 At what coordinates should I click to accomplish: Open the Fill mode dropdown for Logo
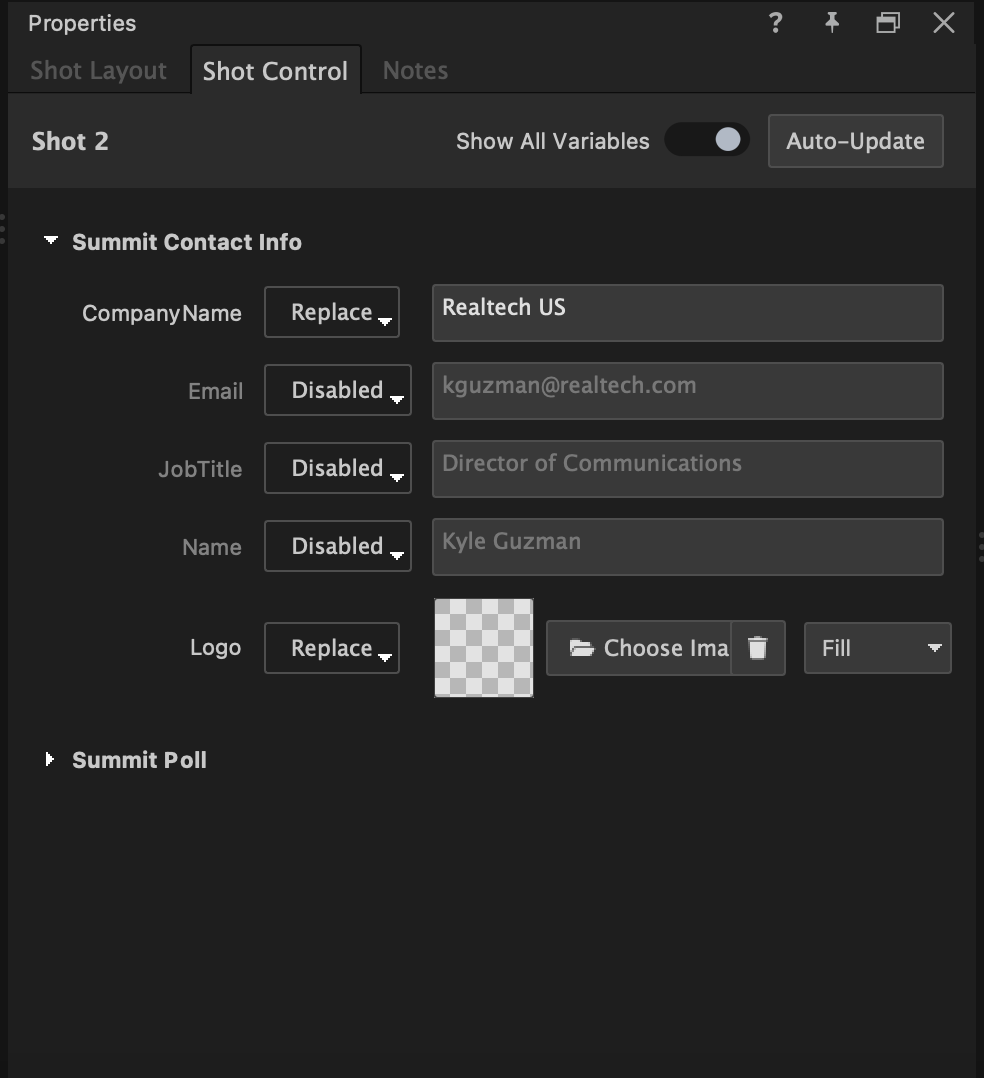(877, 648)
